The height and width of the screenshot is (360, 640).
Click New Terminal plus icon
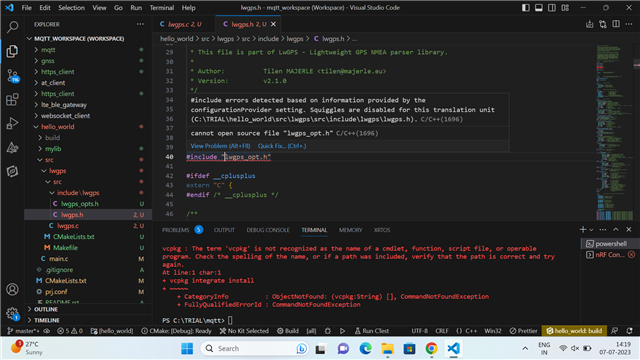point(583,230)
